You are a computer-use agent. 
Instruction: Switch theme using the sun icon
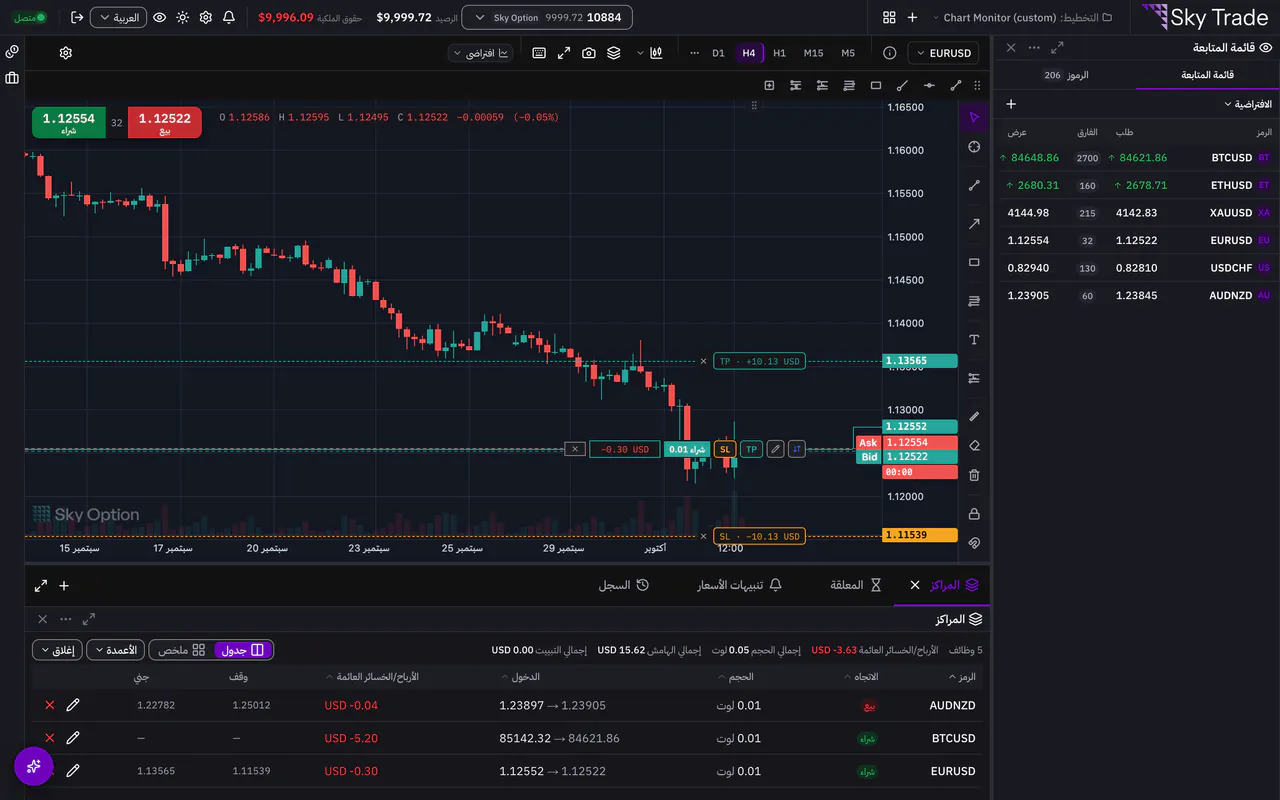click(182, 18)
